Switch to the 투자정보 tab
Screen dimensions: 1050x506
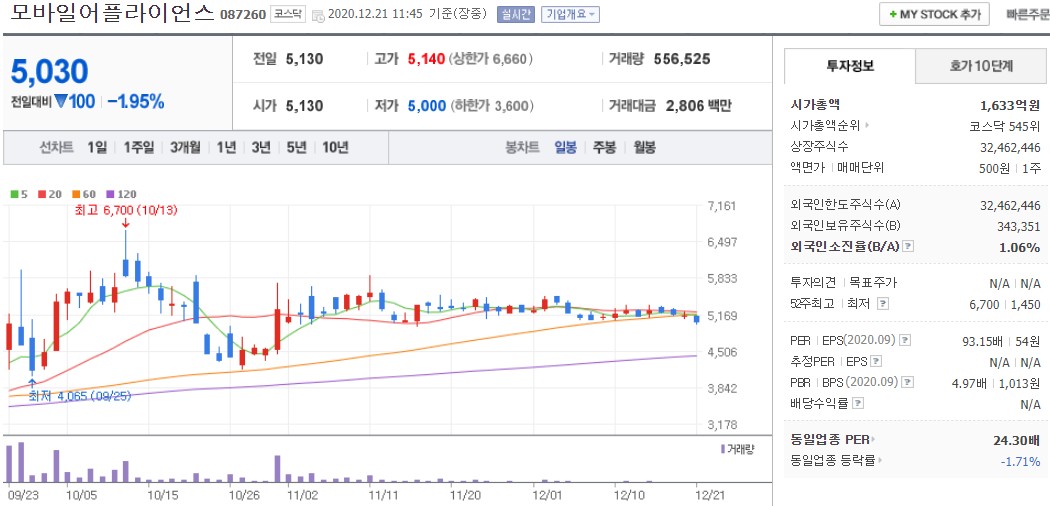pos(850,66)
